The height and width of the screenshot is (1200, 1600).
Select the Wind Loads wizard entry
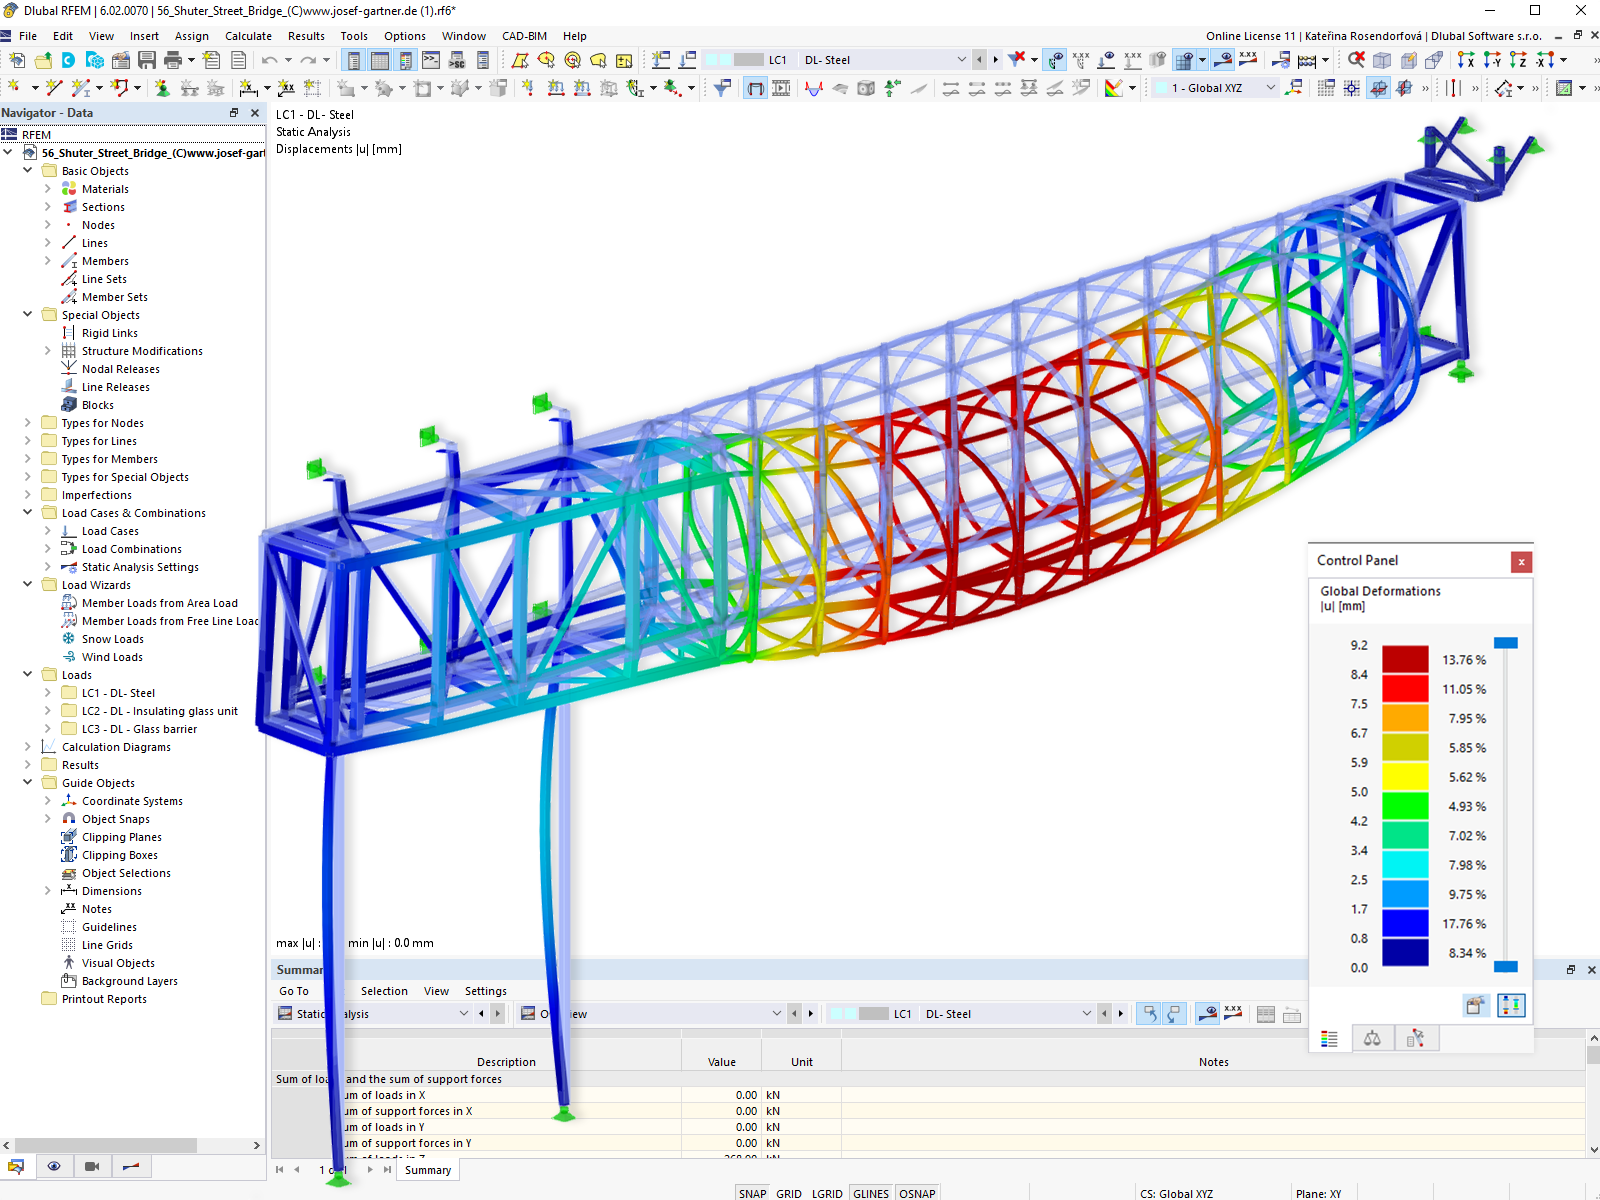(113, 657)
